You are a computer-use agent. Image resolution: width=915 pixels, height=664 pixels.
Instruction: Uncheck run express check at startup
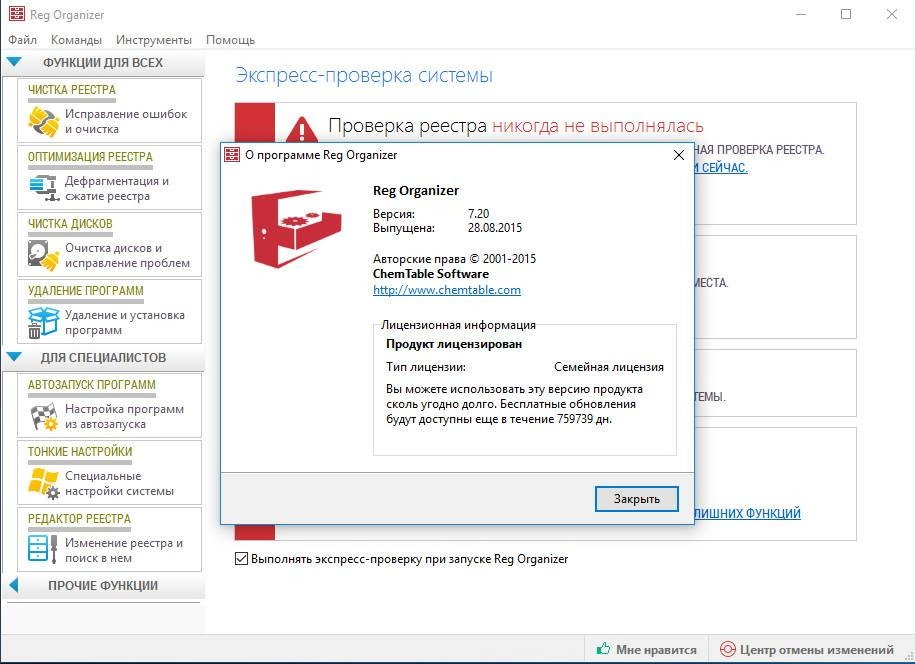[241, 558]
